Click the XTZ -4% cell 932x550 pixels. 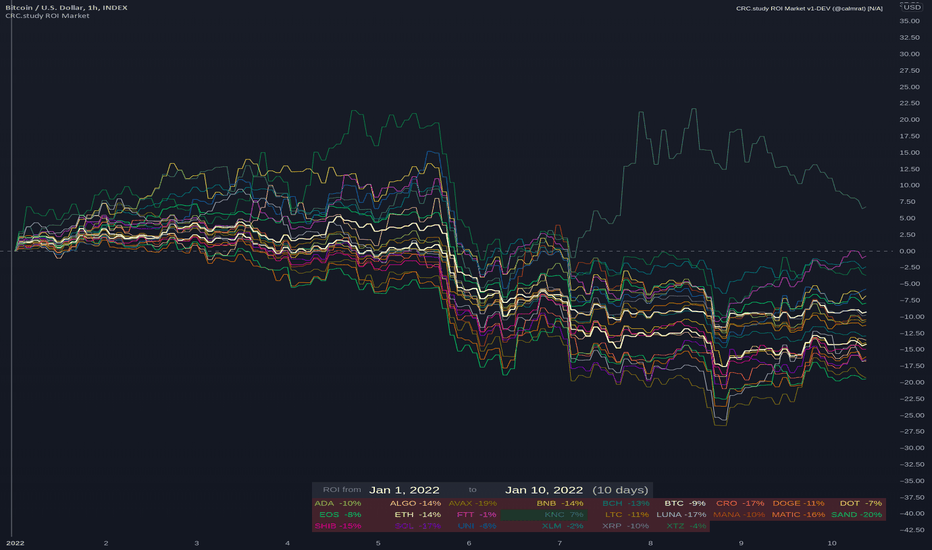coord(686,526)
